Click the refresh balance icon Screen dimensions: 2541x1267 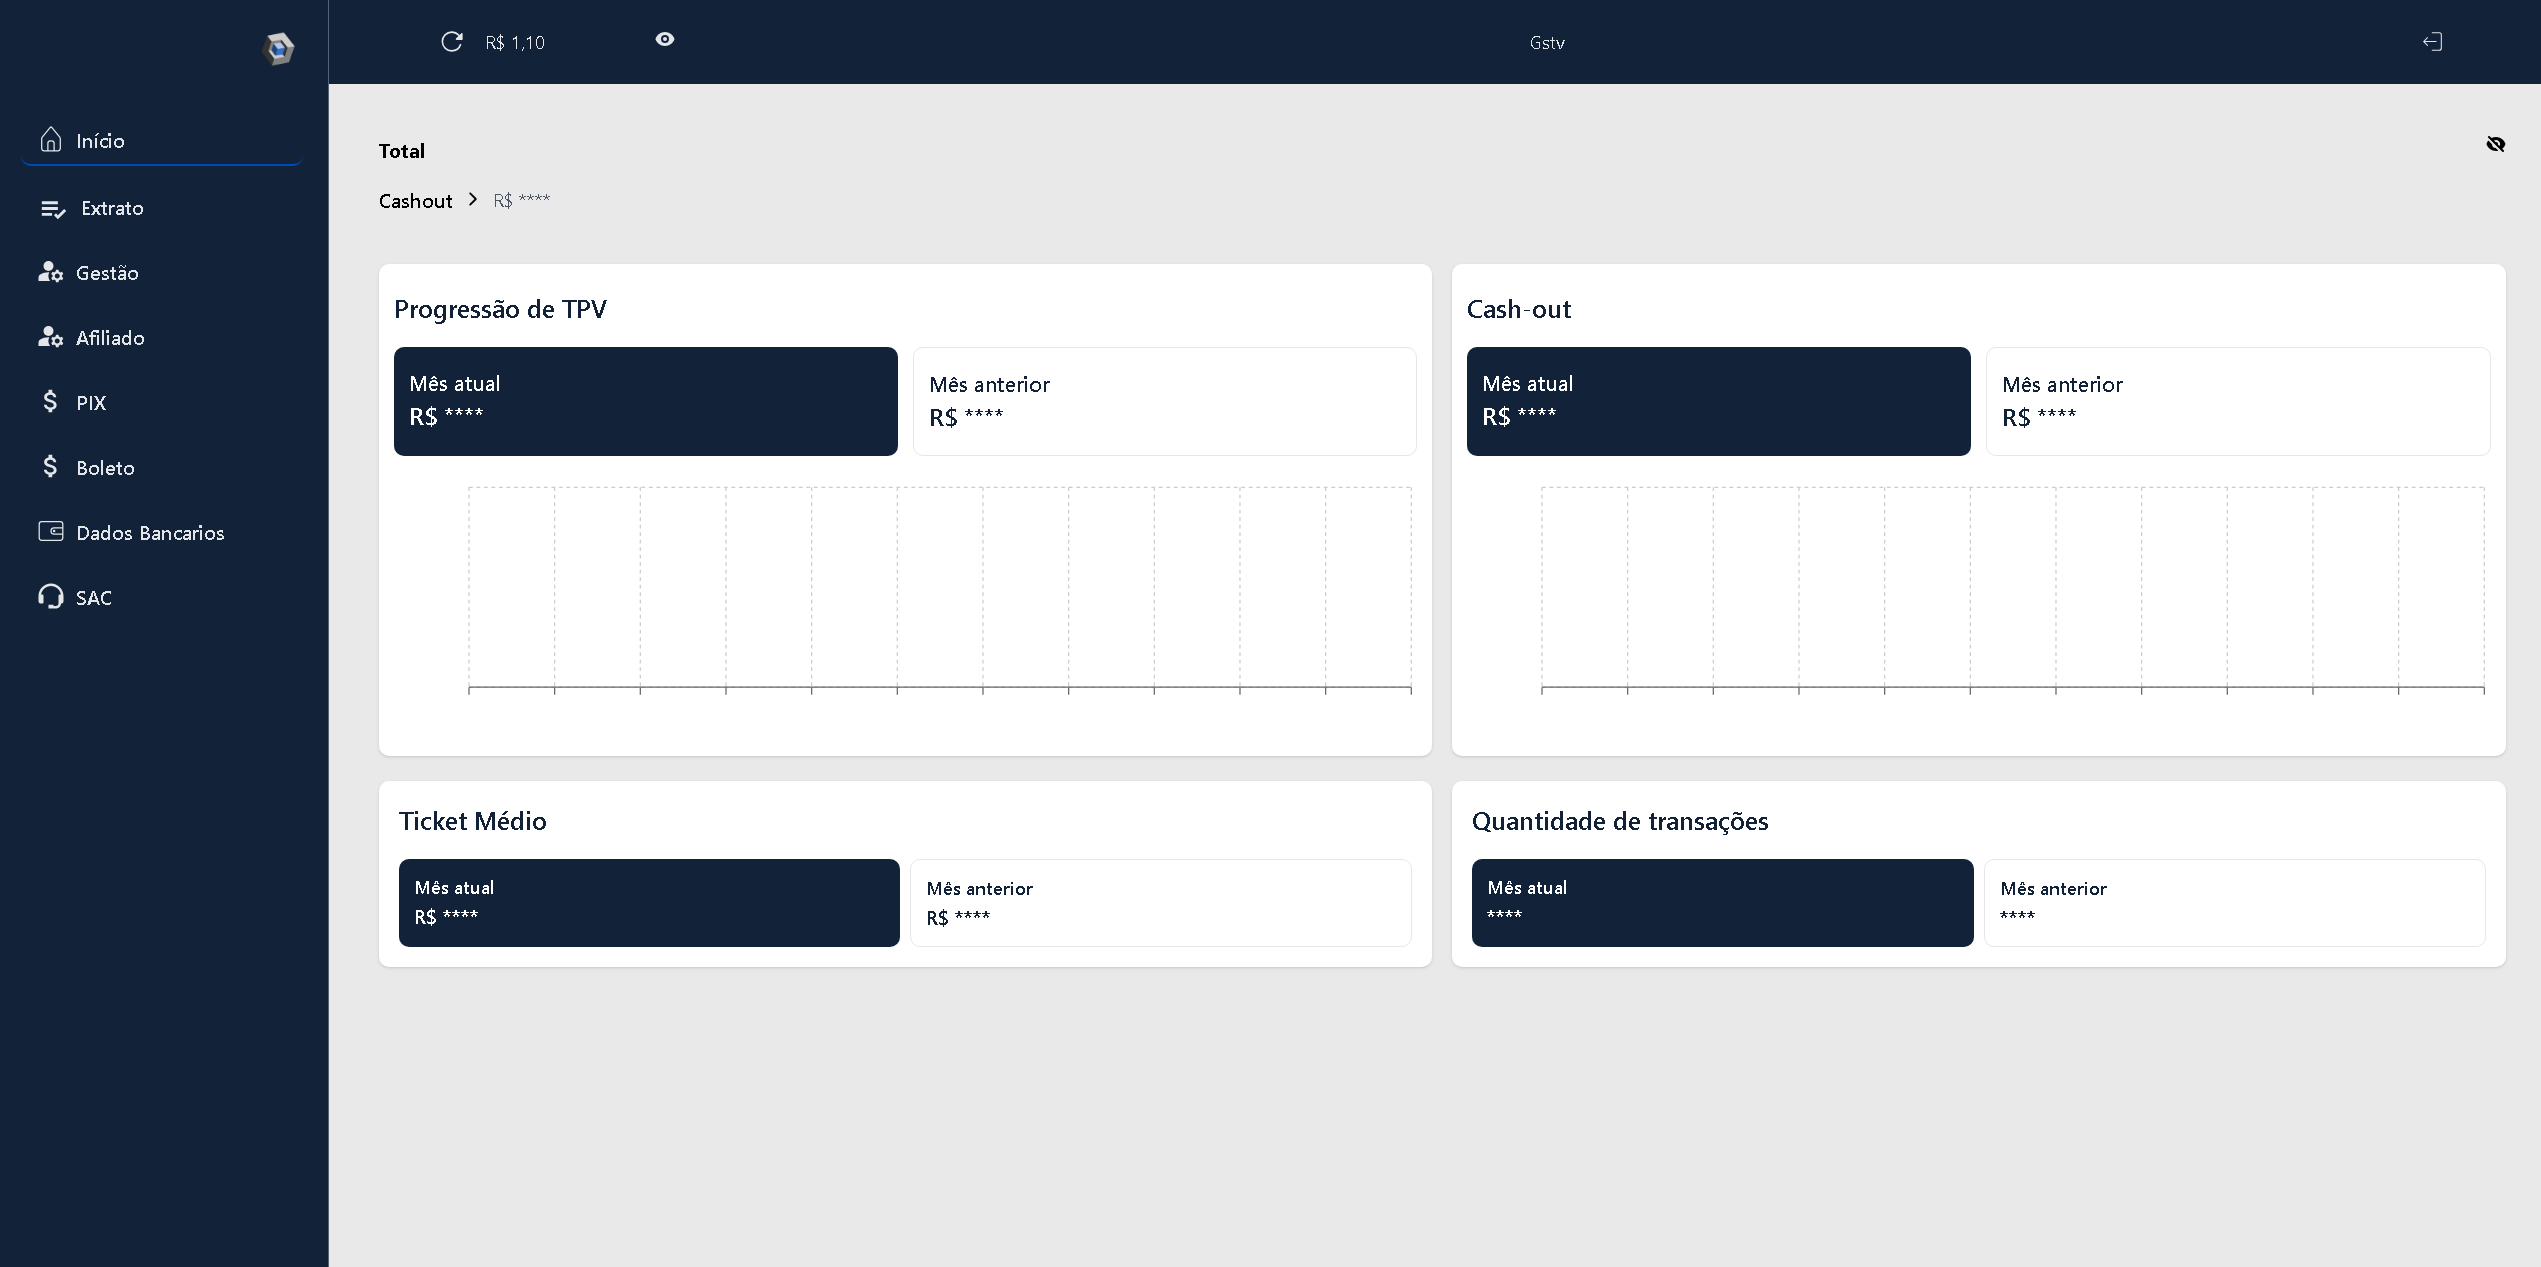pyautogui.click(x=452, y=42)
